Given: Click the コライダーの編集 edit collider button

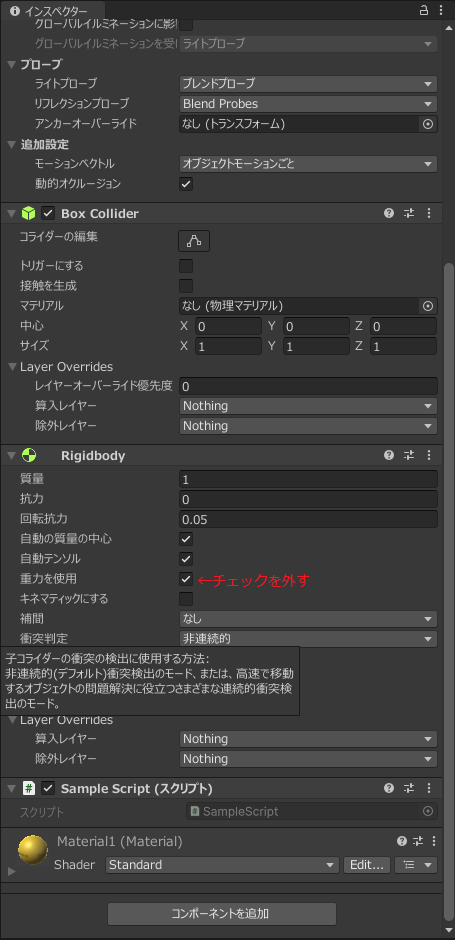Looking at the screenshot, I should (x=194, y=241).
